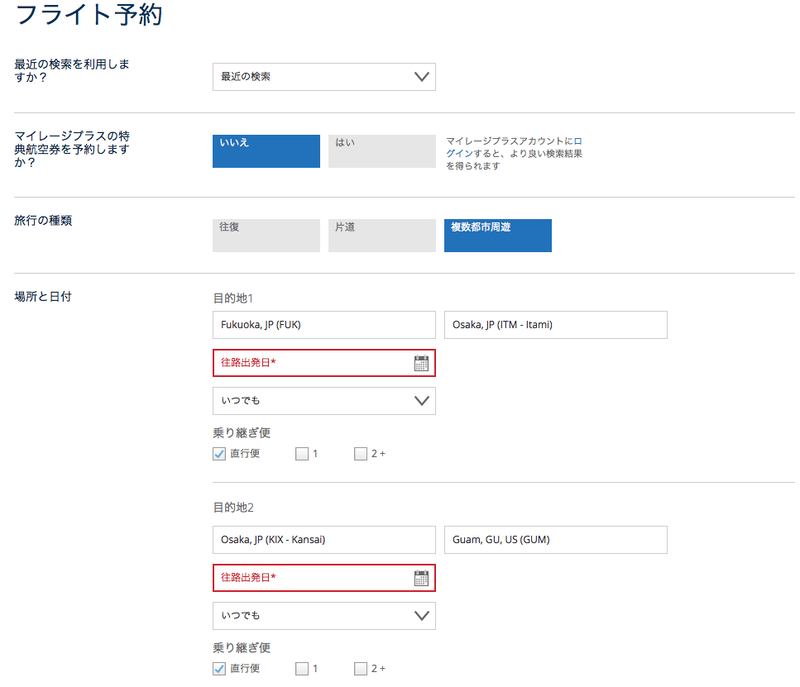Uncheck 直行便 checkbox under destination 1
800x687 pixels.
coord(219,453)
